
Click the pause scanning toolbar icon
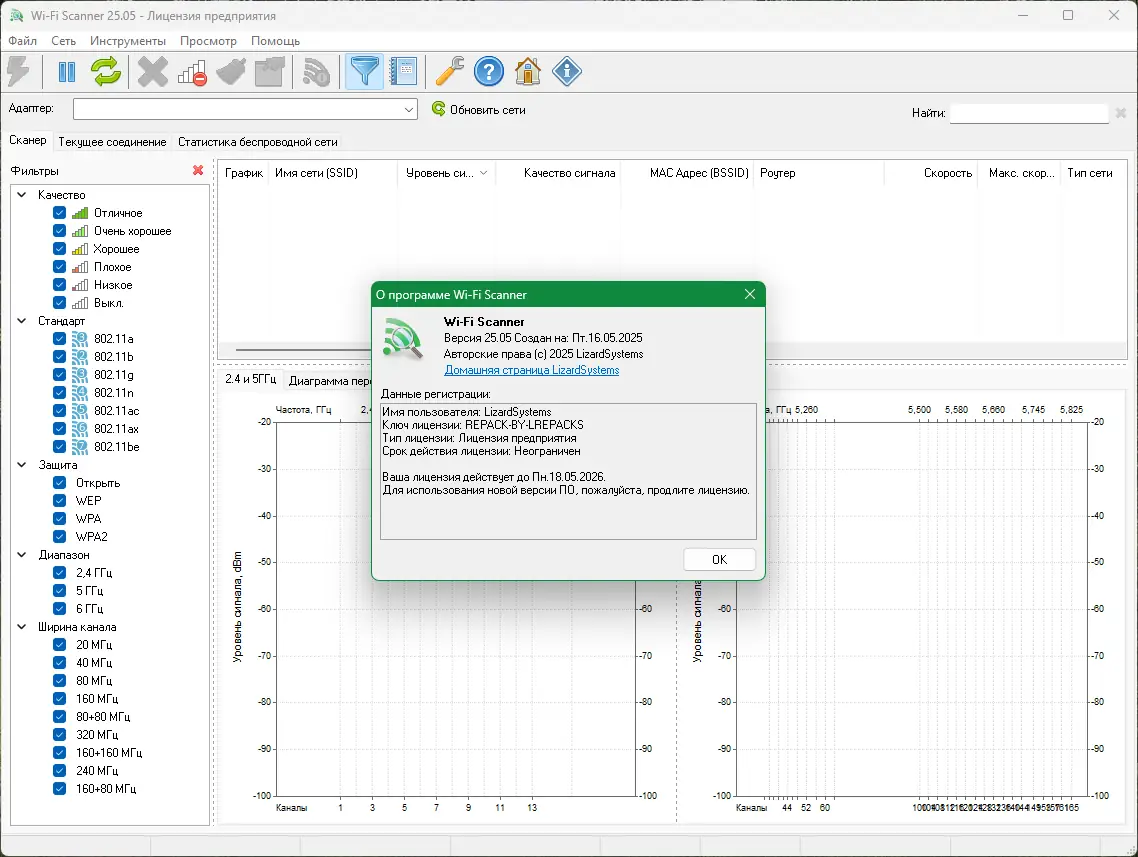pos(67,72)
